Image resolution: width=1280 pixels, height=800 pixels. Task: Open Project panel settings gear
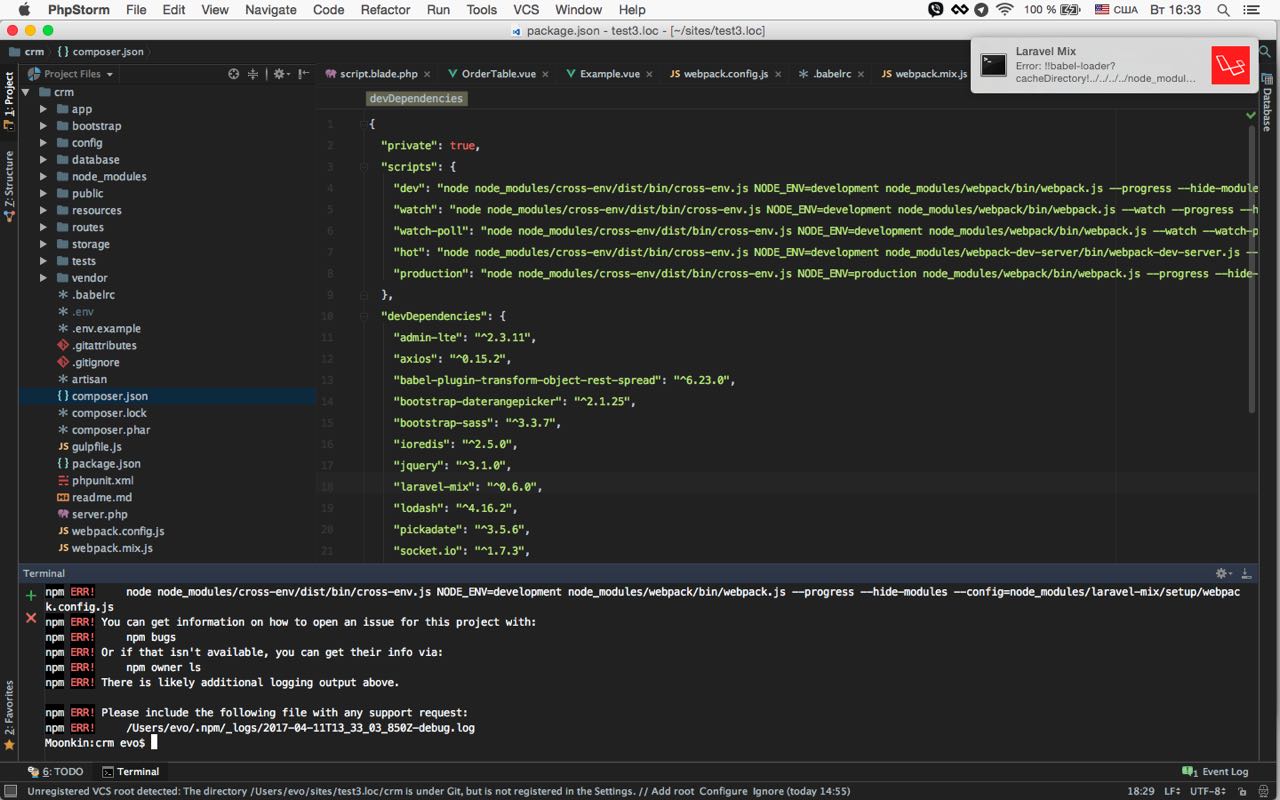click(x=280, y=74)
